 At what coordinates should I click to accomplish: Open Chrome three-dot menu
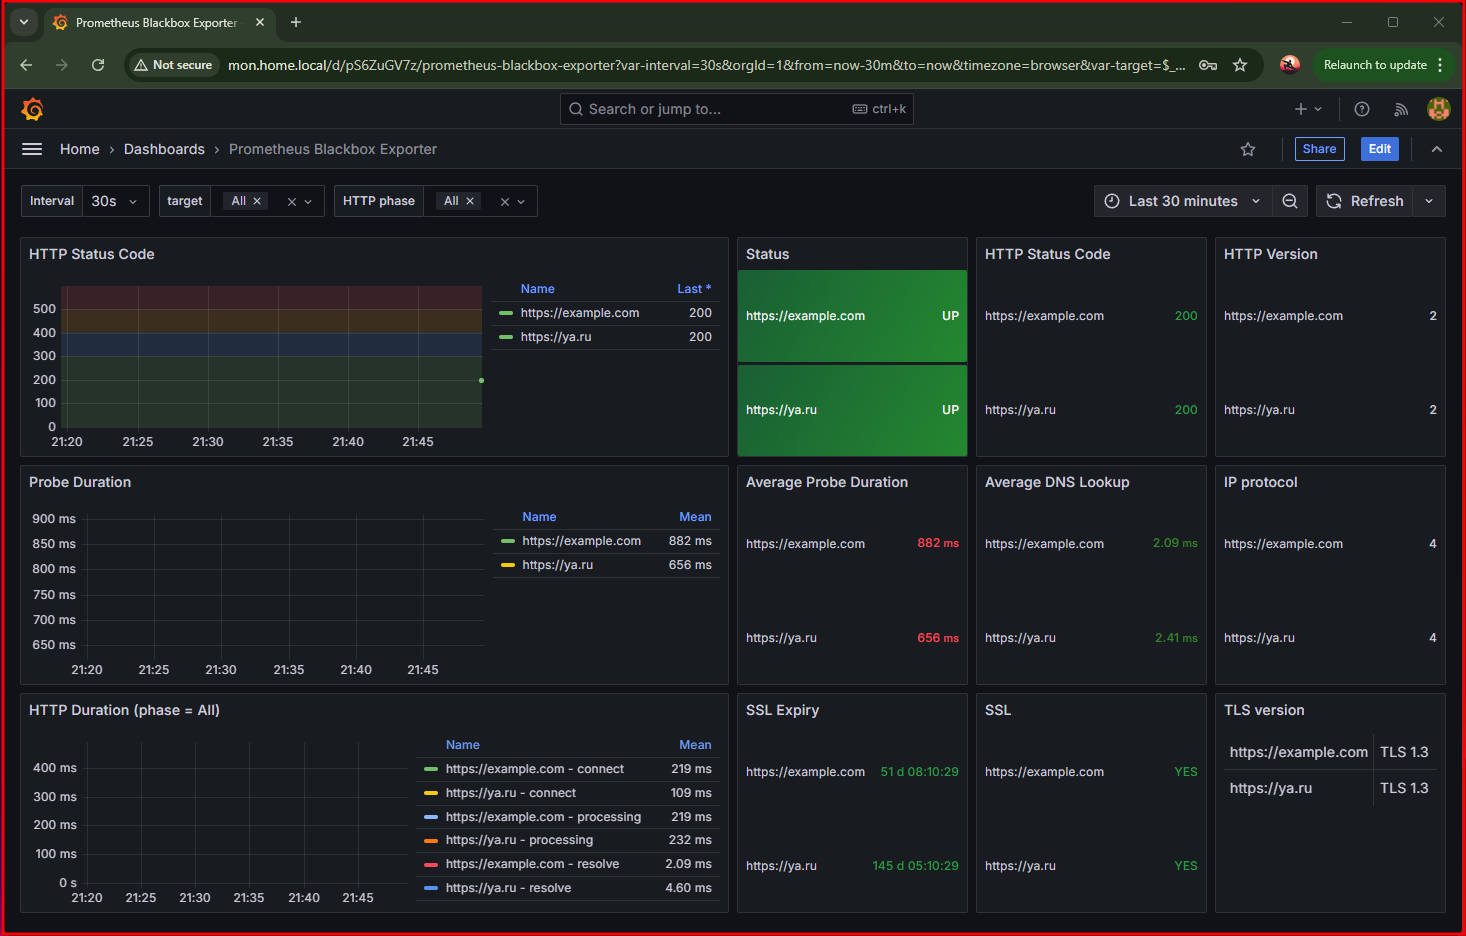coord(1440,65)
